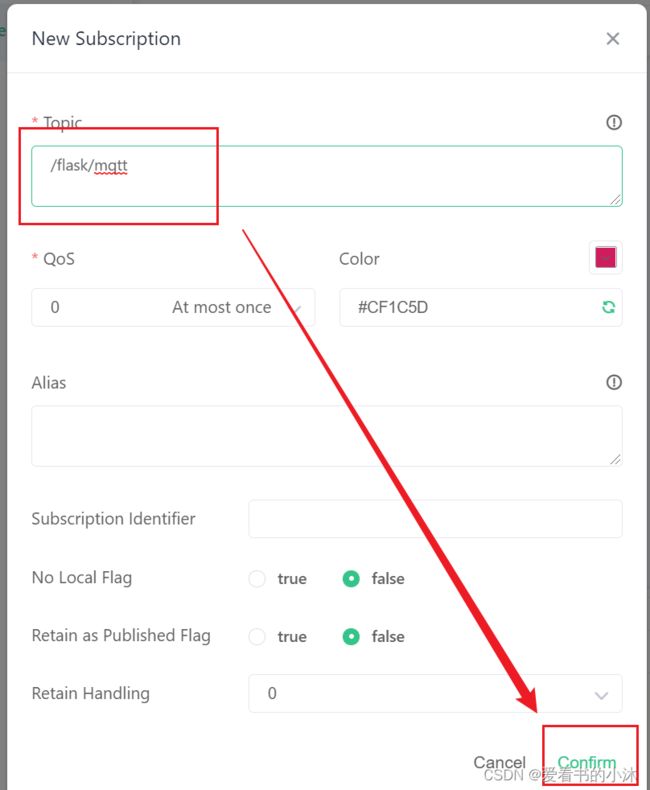
Task: Expand Retain Handling options via chevron arrow
Action: (601, 696)
